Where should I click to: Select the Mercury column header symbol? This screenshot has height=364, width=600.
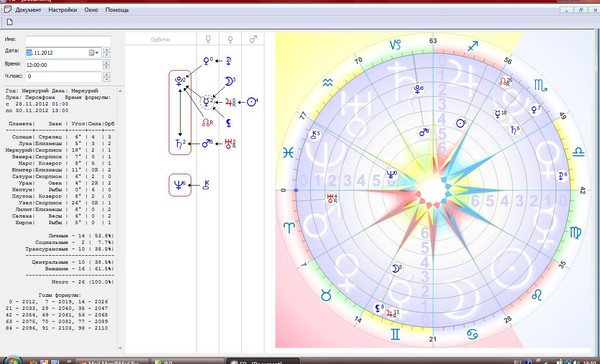(x=208, y=39)
